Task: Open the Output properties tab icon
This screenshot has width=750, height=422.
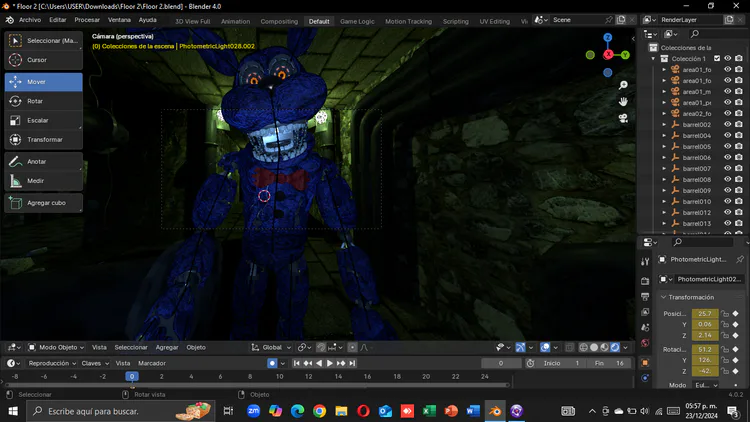Action: coord(645,296)
